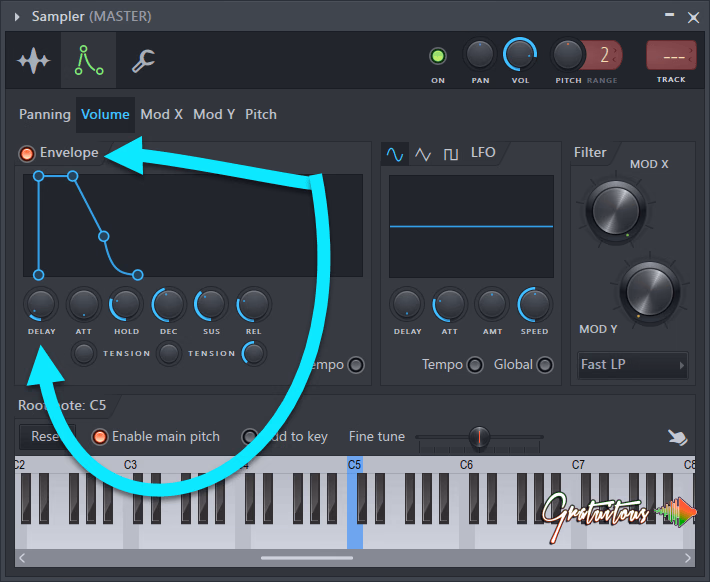This screenshot has width=710, height=582.
Task: Click the envelope HOLD knob
Action: click(125, 303)
